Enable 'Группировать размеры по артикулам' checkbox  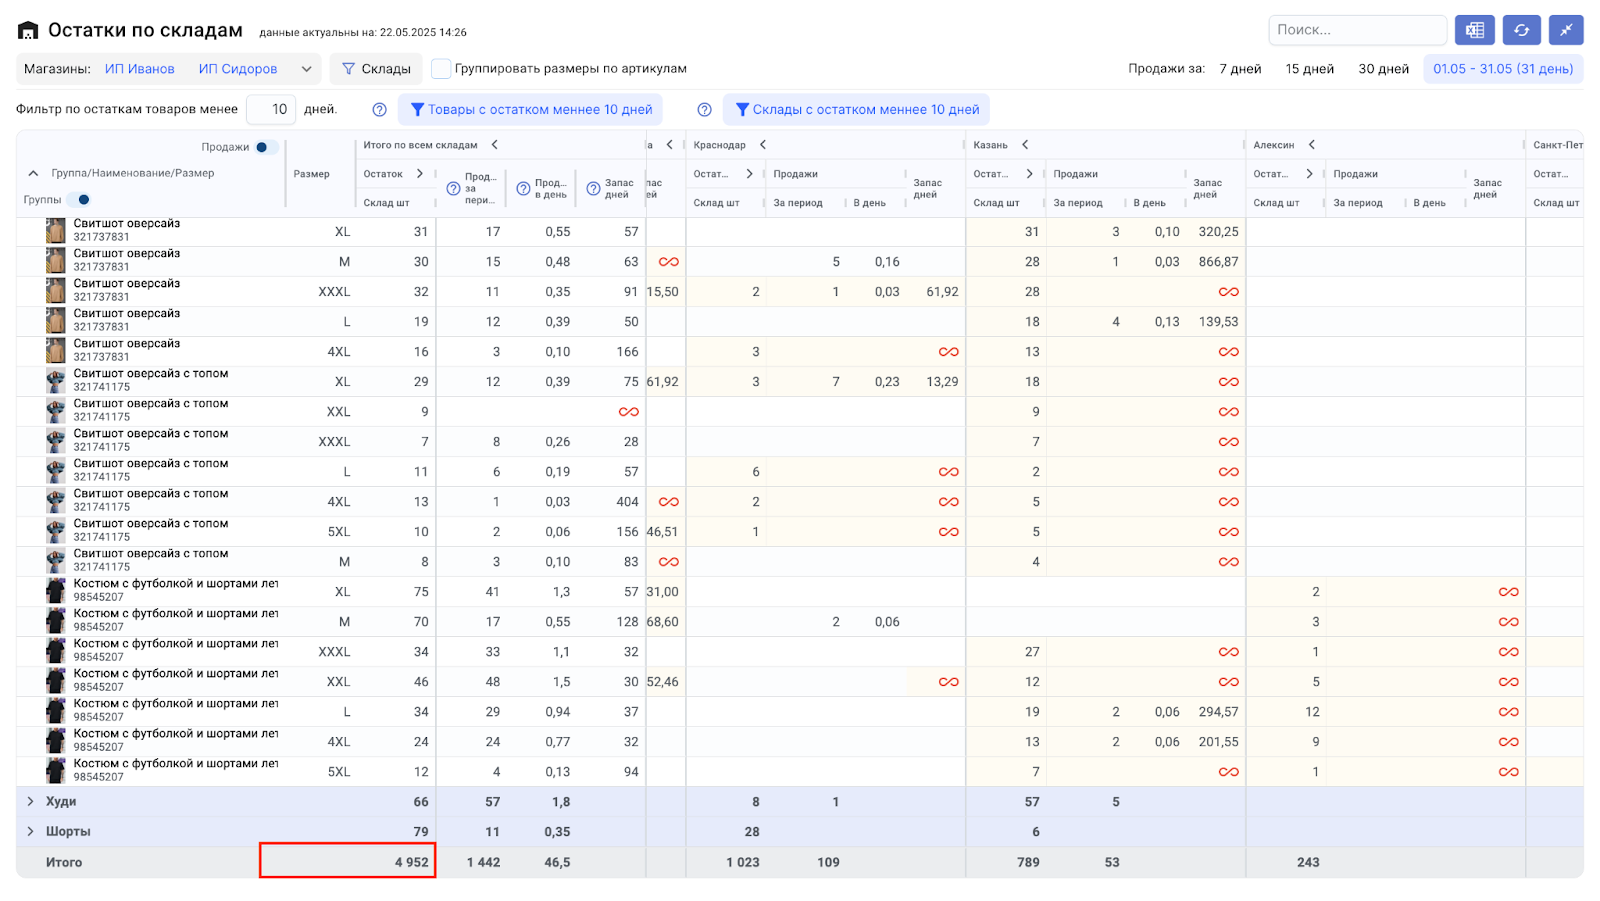pos(441,69)
